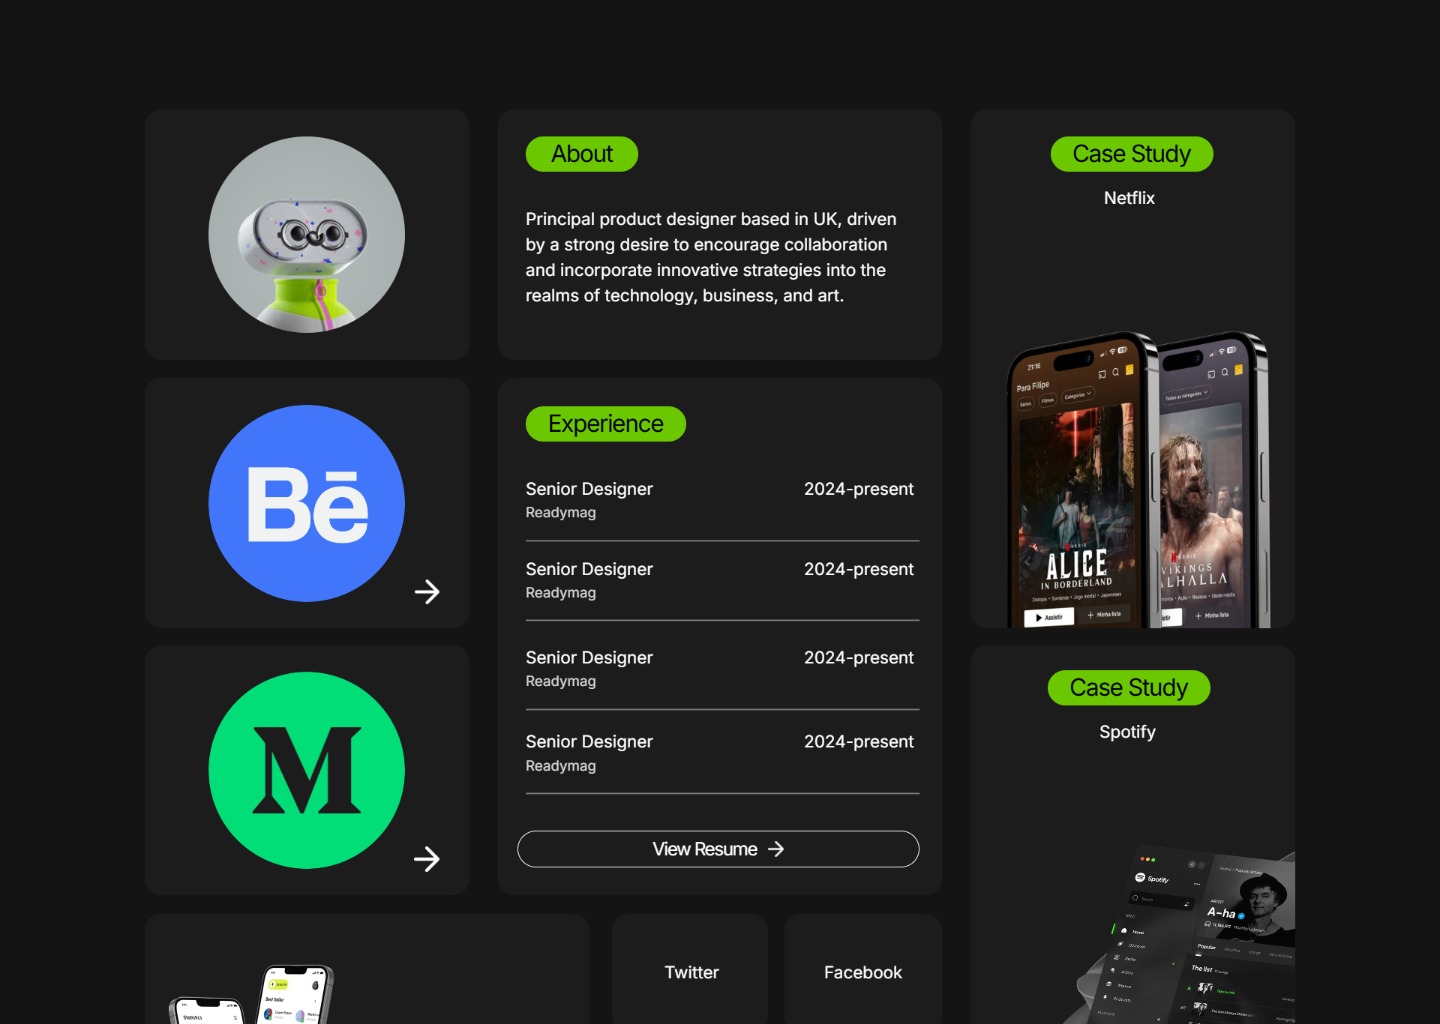Viewport: 1440px width, 1024px height.
Task: Click the Case Study label above Netflix
Action: pos(1132,154)
